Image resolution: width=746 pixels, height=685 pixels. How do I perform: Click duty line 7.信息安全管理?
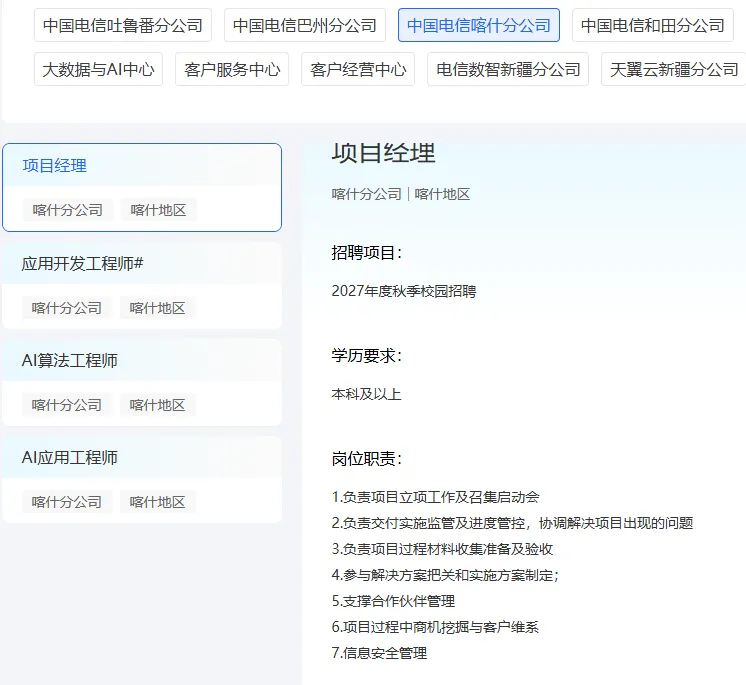click(x=379, y=653)
